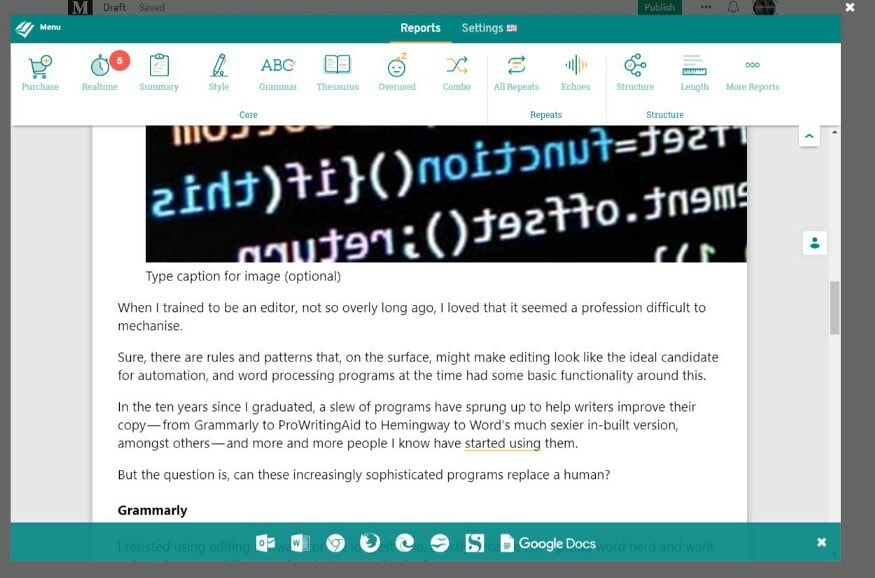Run the Echoes report

click(x=575, y=73)
